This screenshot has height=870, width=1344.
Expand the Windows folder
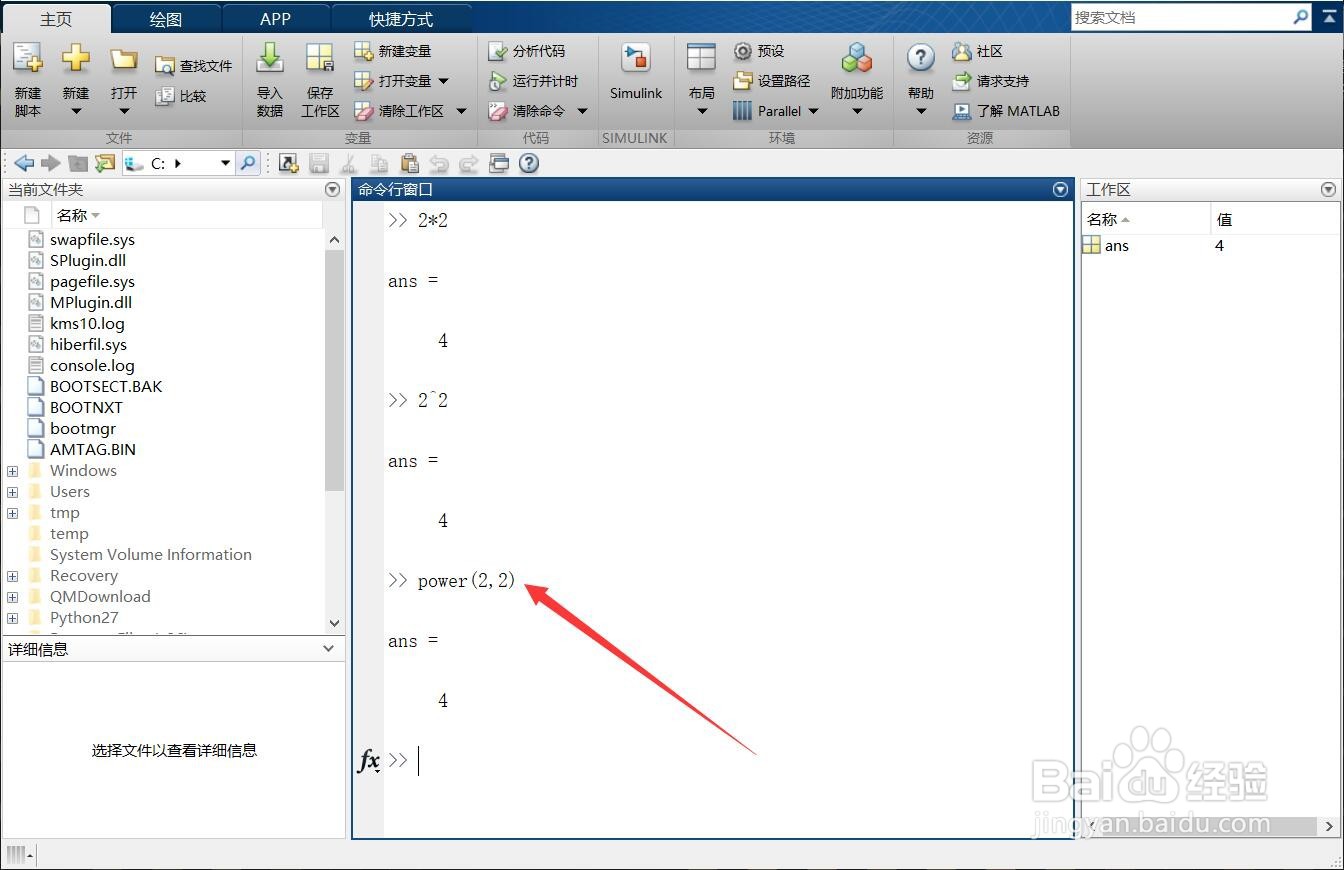(x=12, y=471)
